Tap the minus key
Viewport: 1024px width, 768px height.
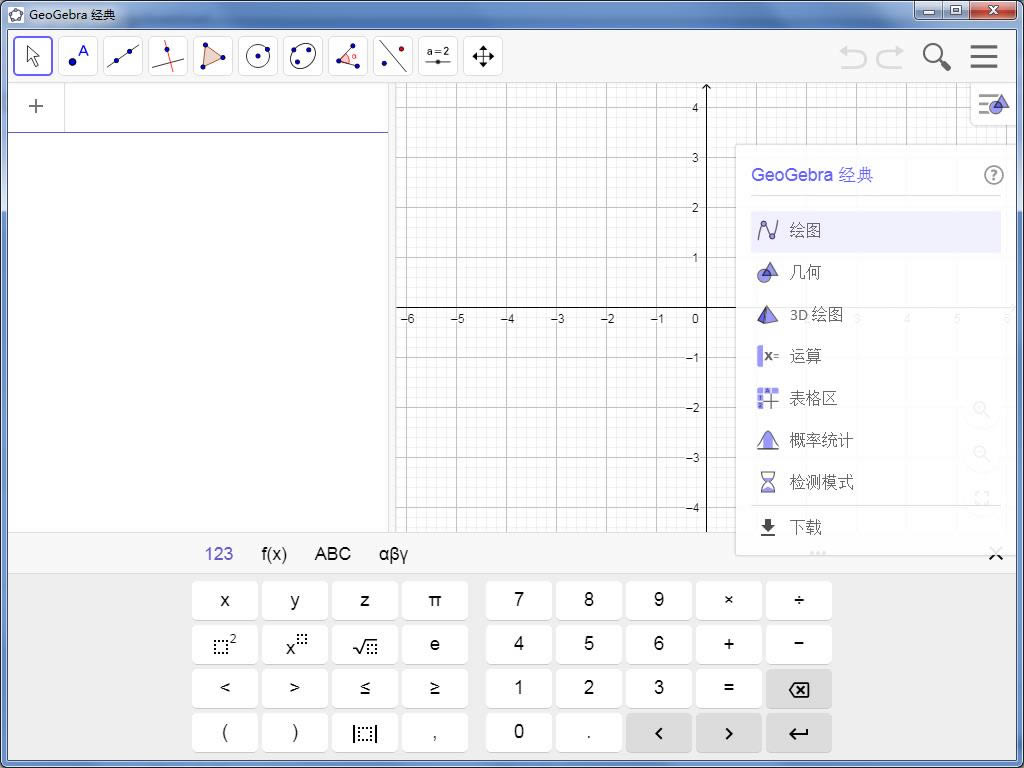click(x=799, y=645)
